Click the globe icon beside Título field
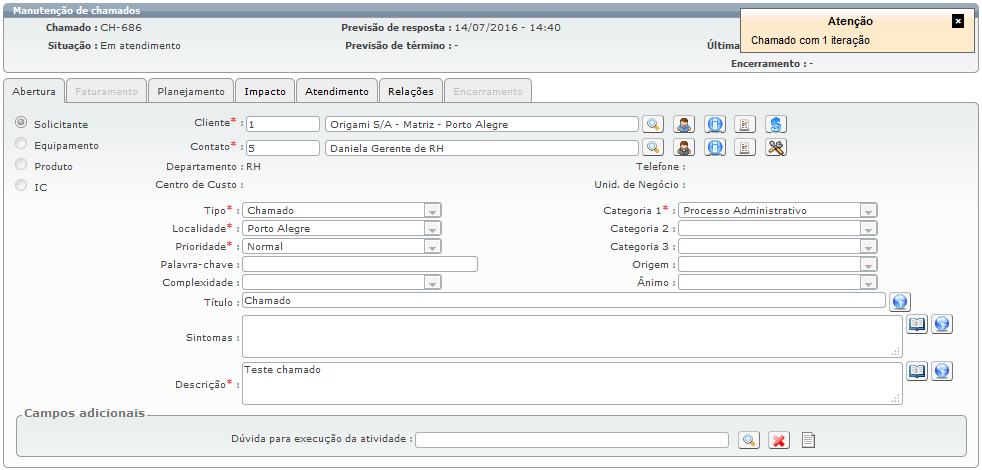Image resolution: width=982 pixels, height=470 pixels. 900,301
